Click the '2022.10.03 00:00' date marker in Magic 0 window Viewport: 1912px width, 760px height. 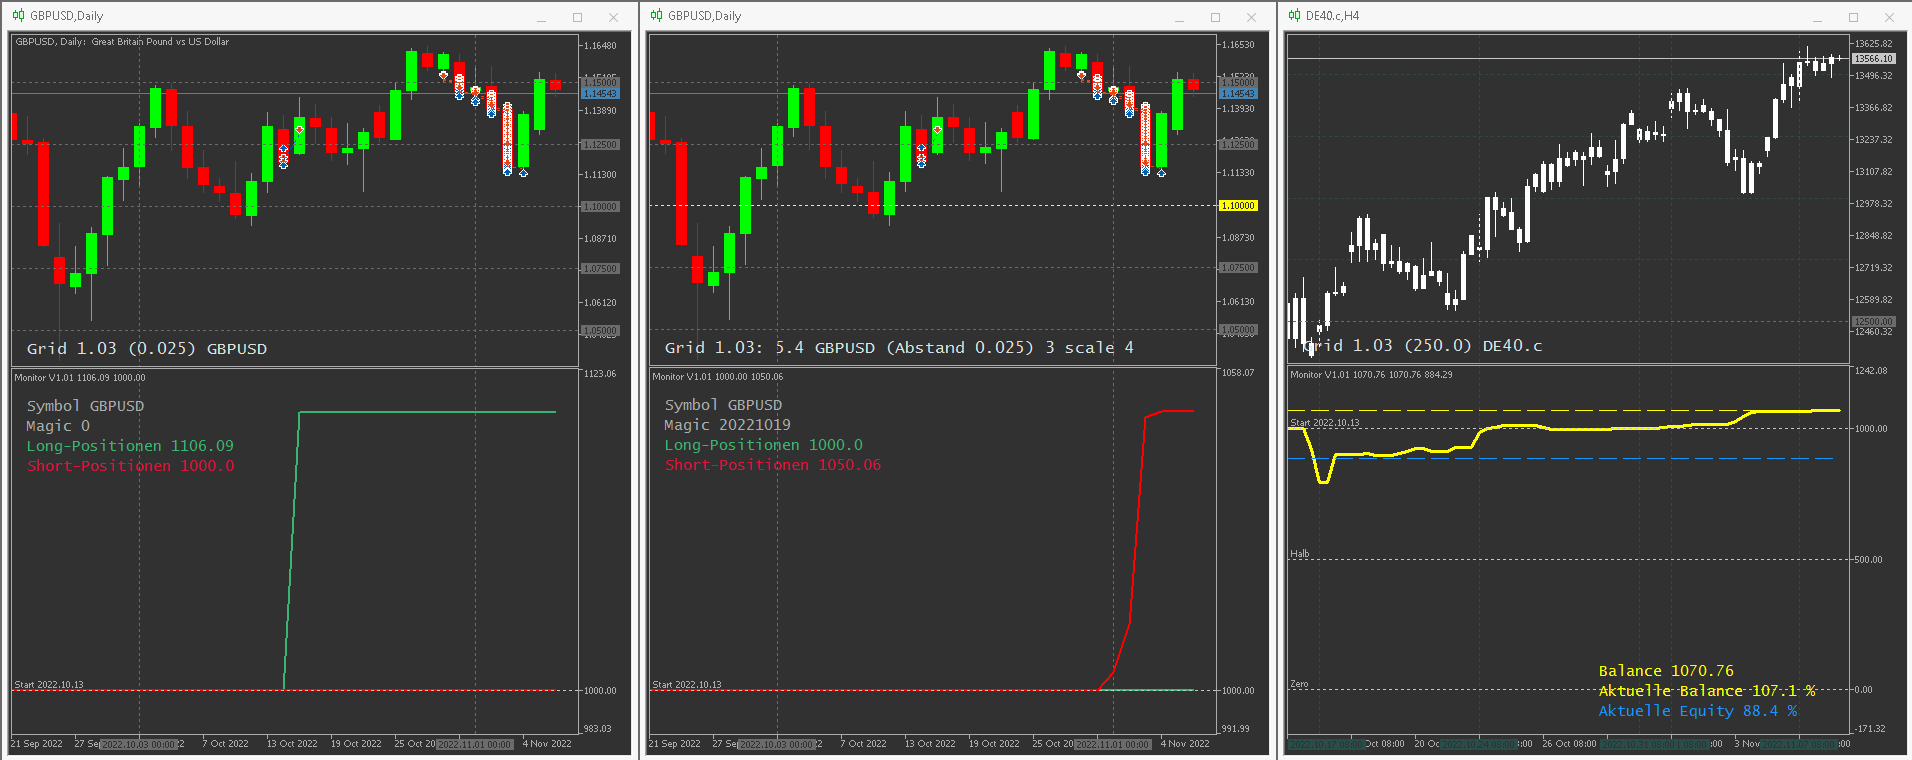(139, 744)
